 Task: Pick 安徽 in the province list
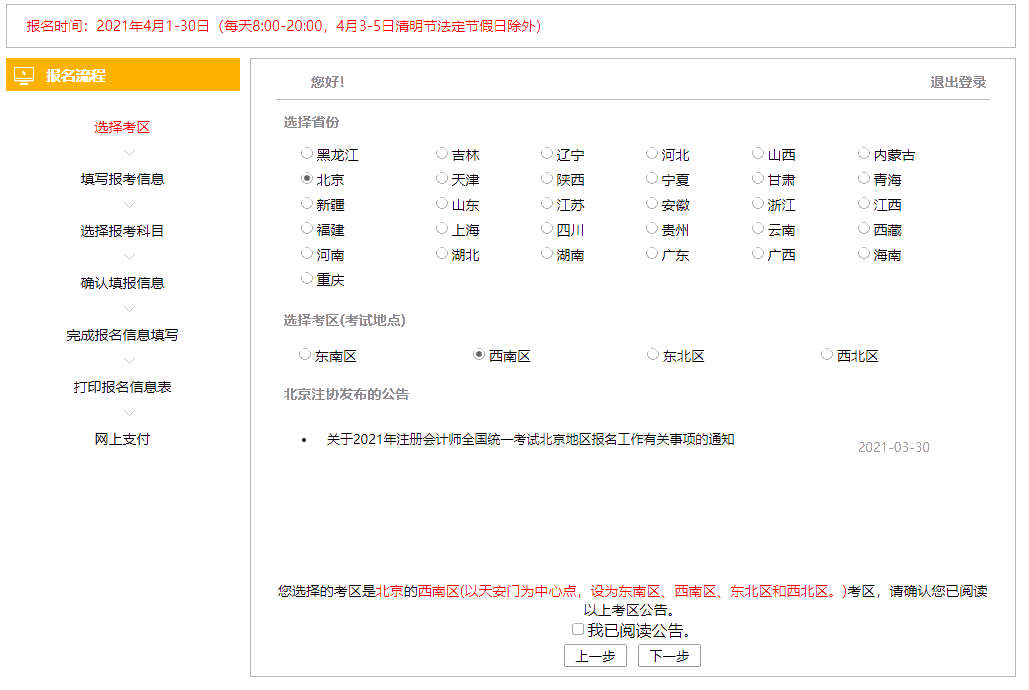pyautogui.click(x=652, y=204)
